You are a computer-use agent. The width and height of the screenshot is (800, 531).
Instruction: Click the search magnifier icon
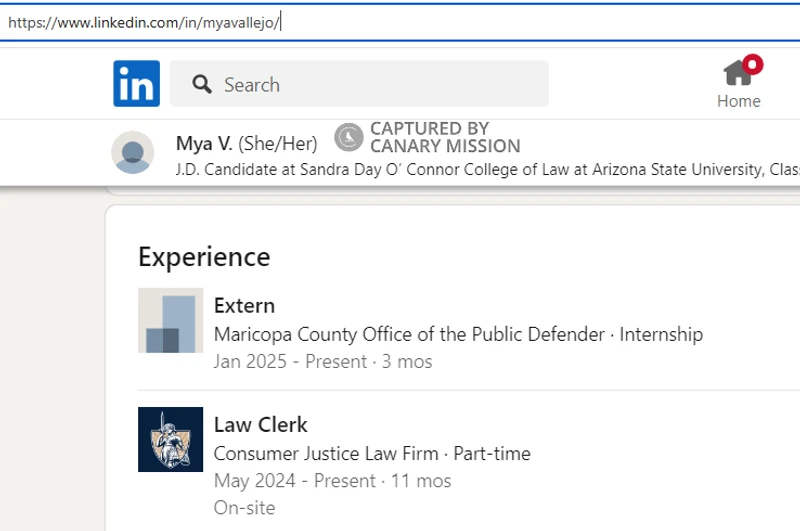pyautogui.click(x=202, y=84)
